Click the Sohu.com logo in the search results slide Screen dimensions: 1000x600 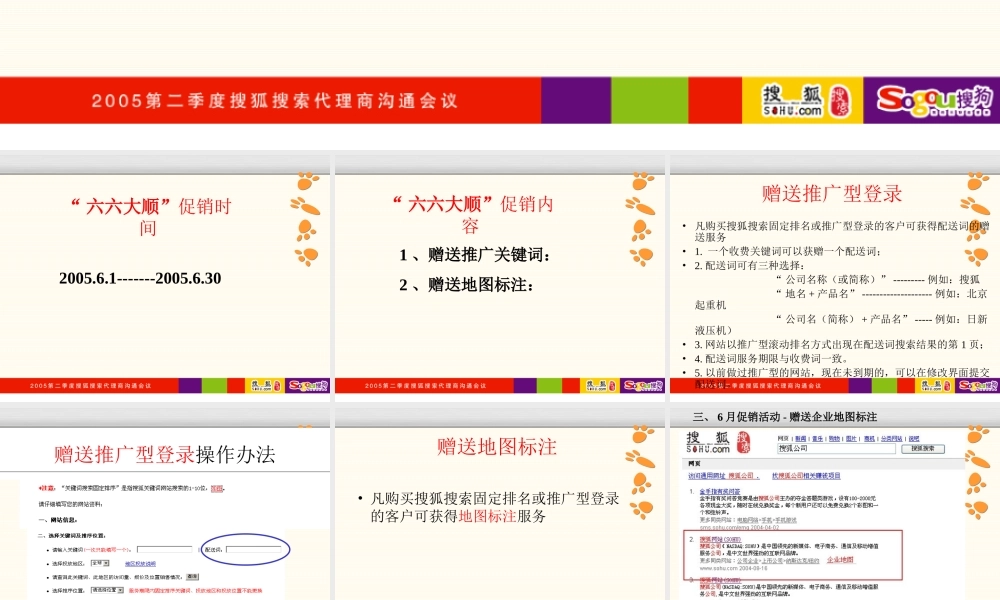coord(718,442)
